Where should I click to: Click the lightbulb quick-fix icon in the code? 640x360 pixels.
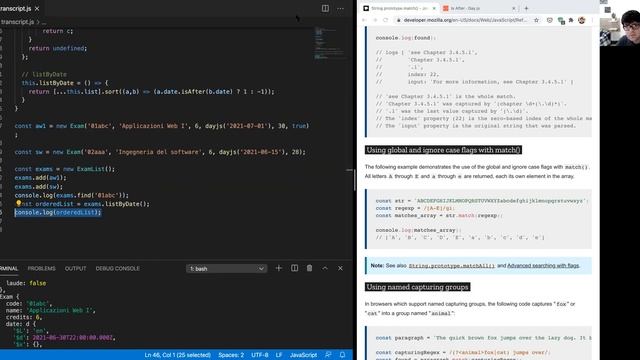(18, 203)
